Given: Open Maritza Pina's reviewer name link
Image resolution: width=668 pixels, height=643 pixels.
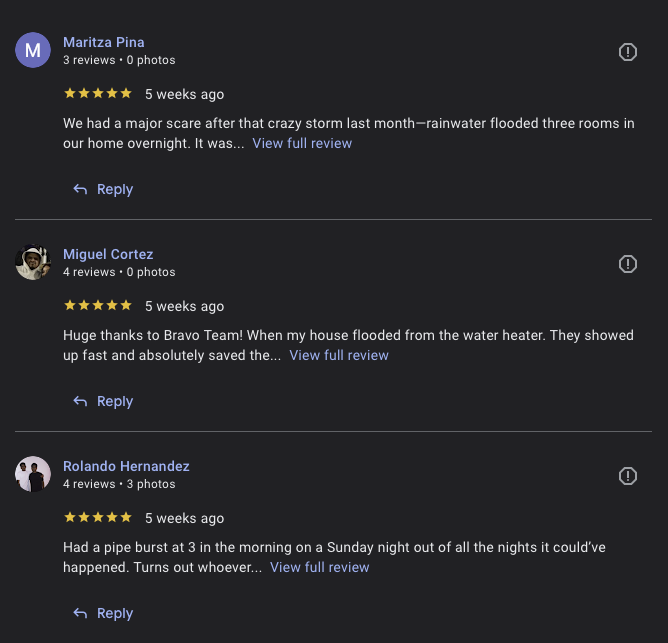Looking at the screenshot, I should click(104, 42).
